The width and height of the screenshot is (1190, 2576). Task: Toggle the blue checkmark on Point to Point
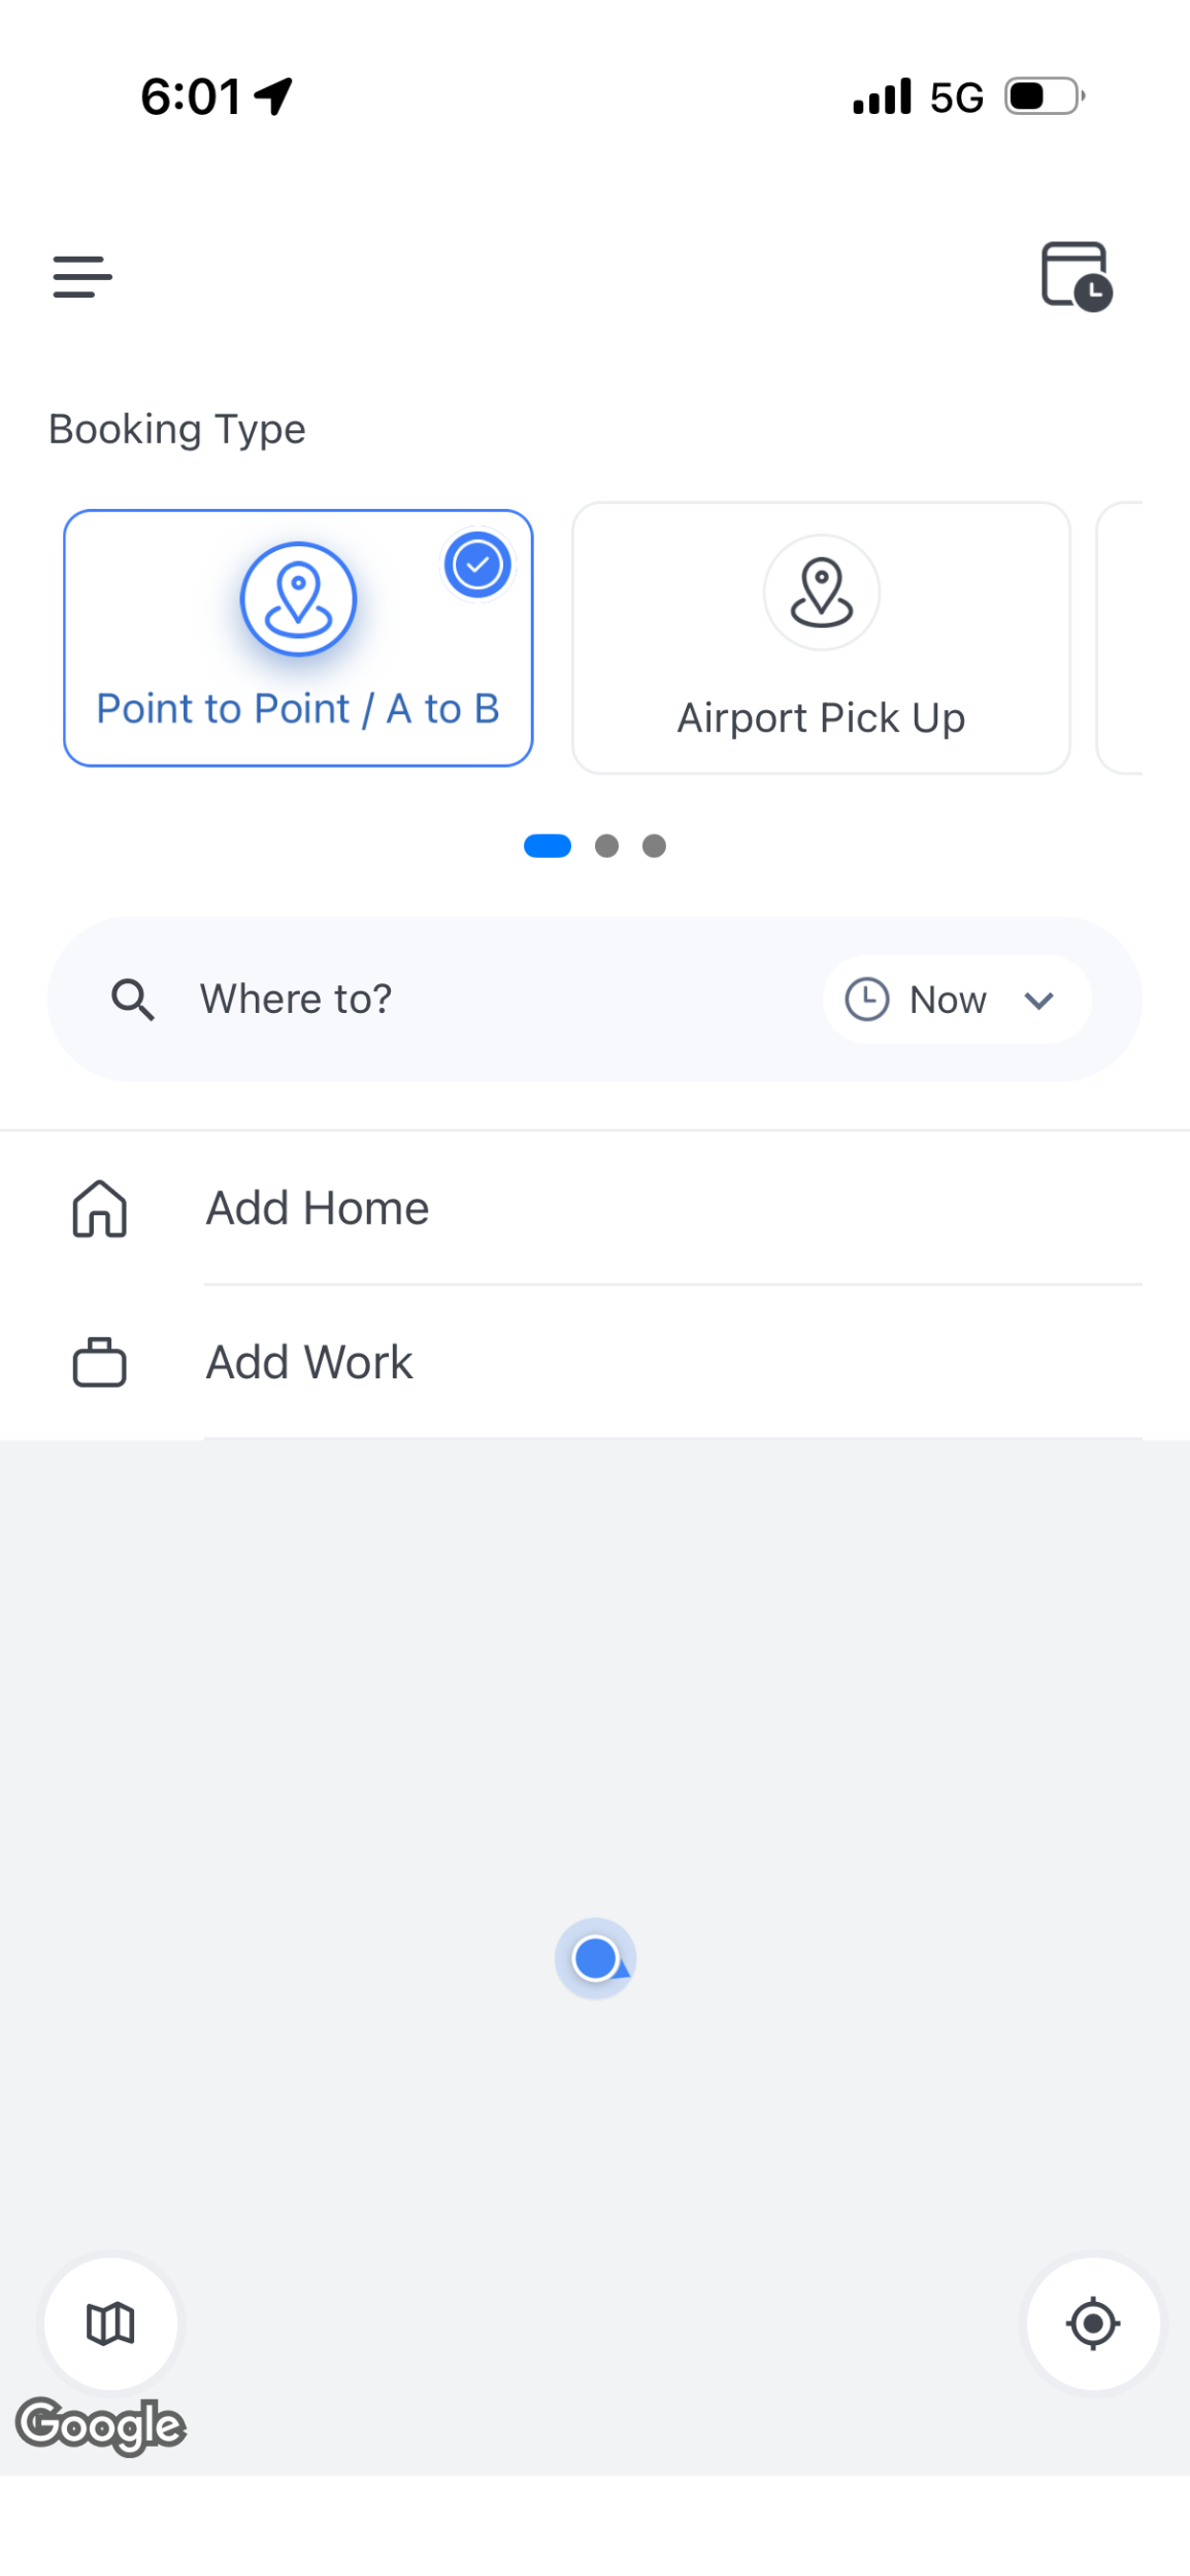(478, 565)
